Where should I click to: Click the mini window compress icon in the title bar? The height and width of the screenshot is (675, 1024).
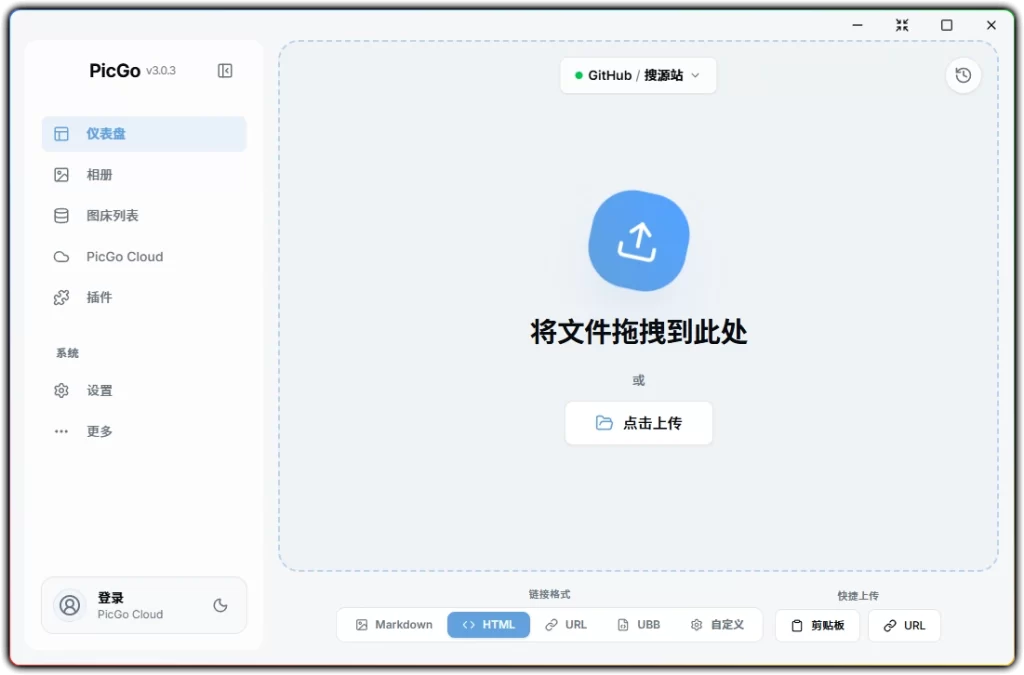[902, 25]
